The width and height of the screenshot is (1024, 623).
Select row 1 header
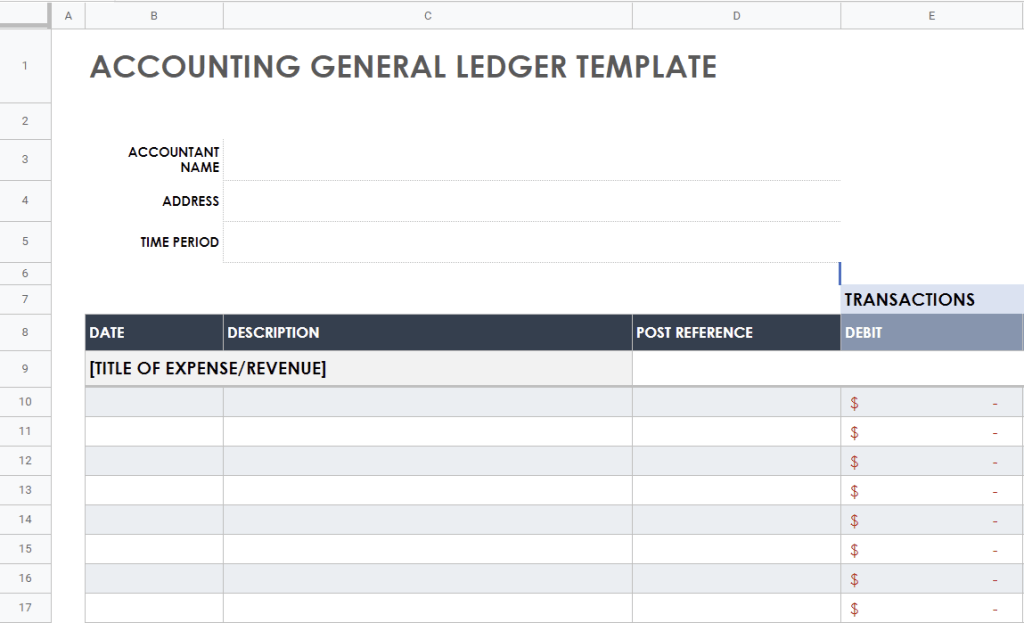[25, 66]
